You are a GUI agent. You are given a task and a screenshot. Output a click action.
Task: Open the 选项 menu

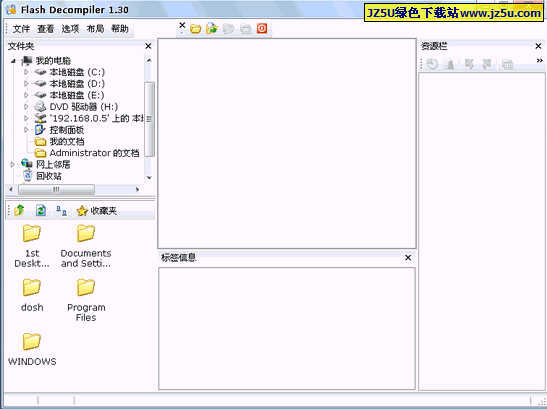pos(70,29)
